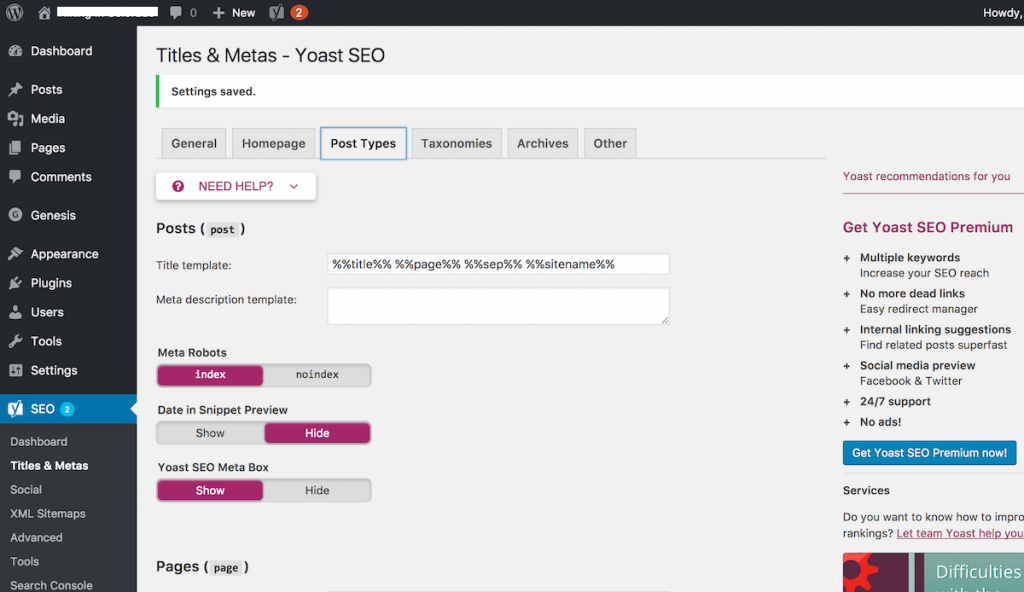Click the Dashboard gauge icon

(16, 51)
